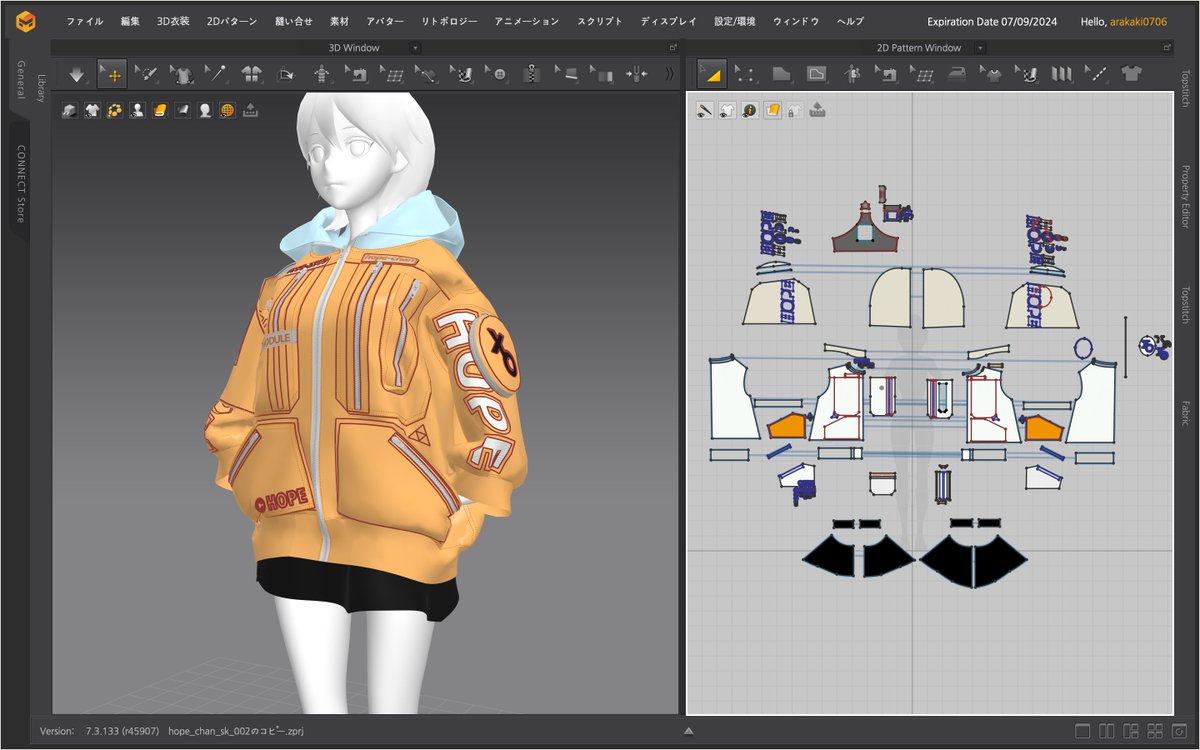Expand the bottom panel with the up-triangle
Viewport: 1200px width, 750px height.
point(689,732)
